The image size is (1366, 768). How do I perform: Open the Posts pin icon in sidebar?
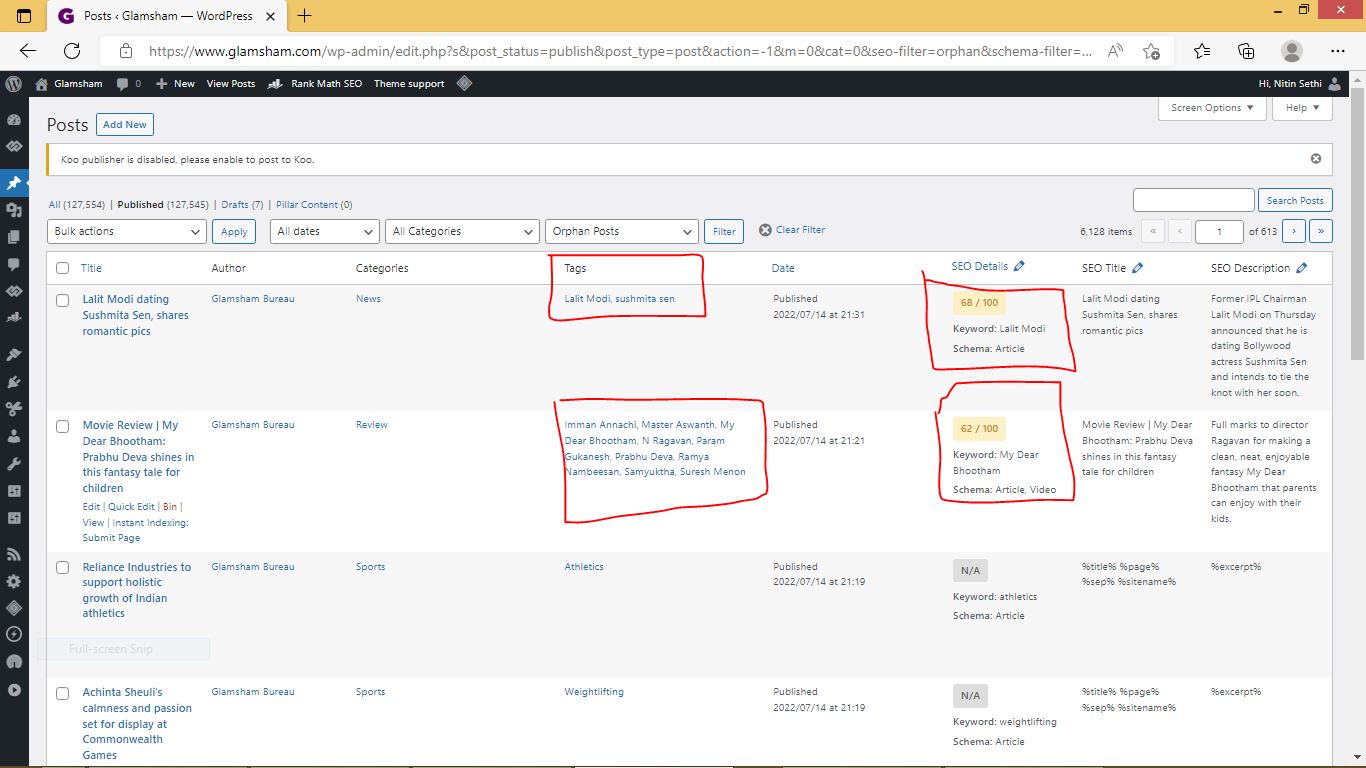pyautogui.click(x=14, y=183)
